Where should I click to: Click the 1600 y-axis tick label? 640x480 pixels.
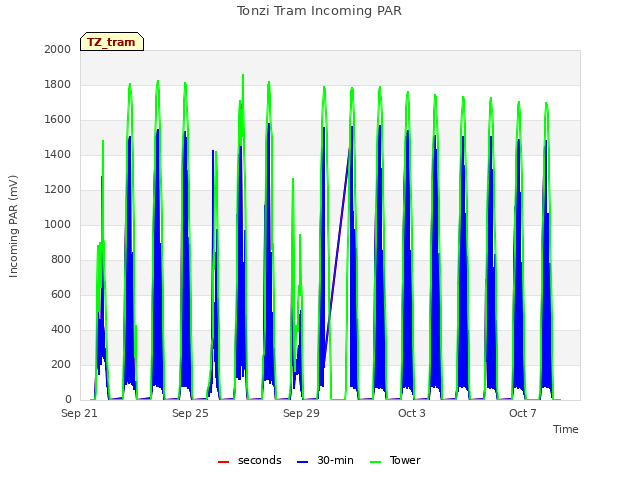(x=58, y=120)
